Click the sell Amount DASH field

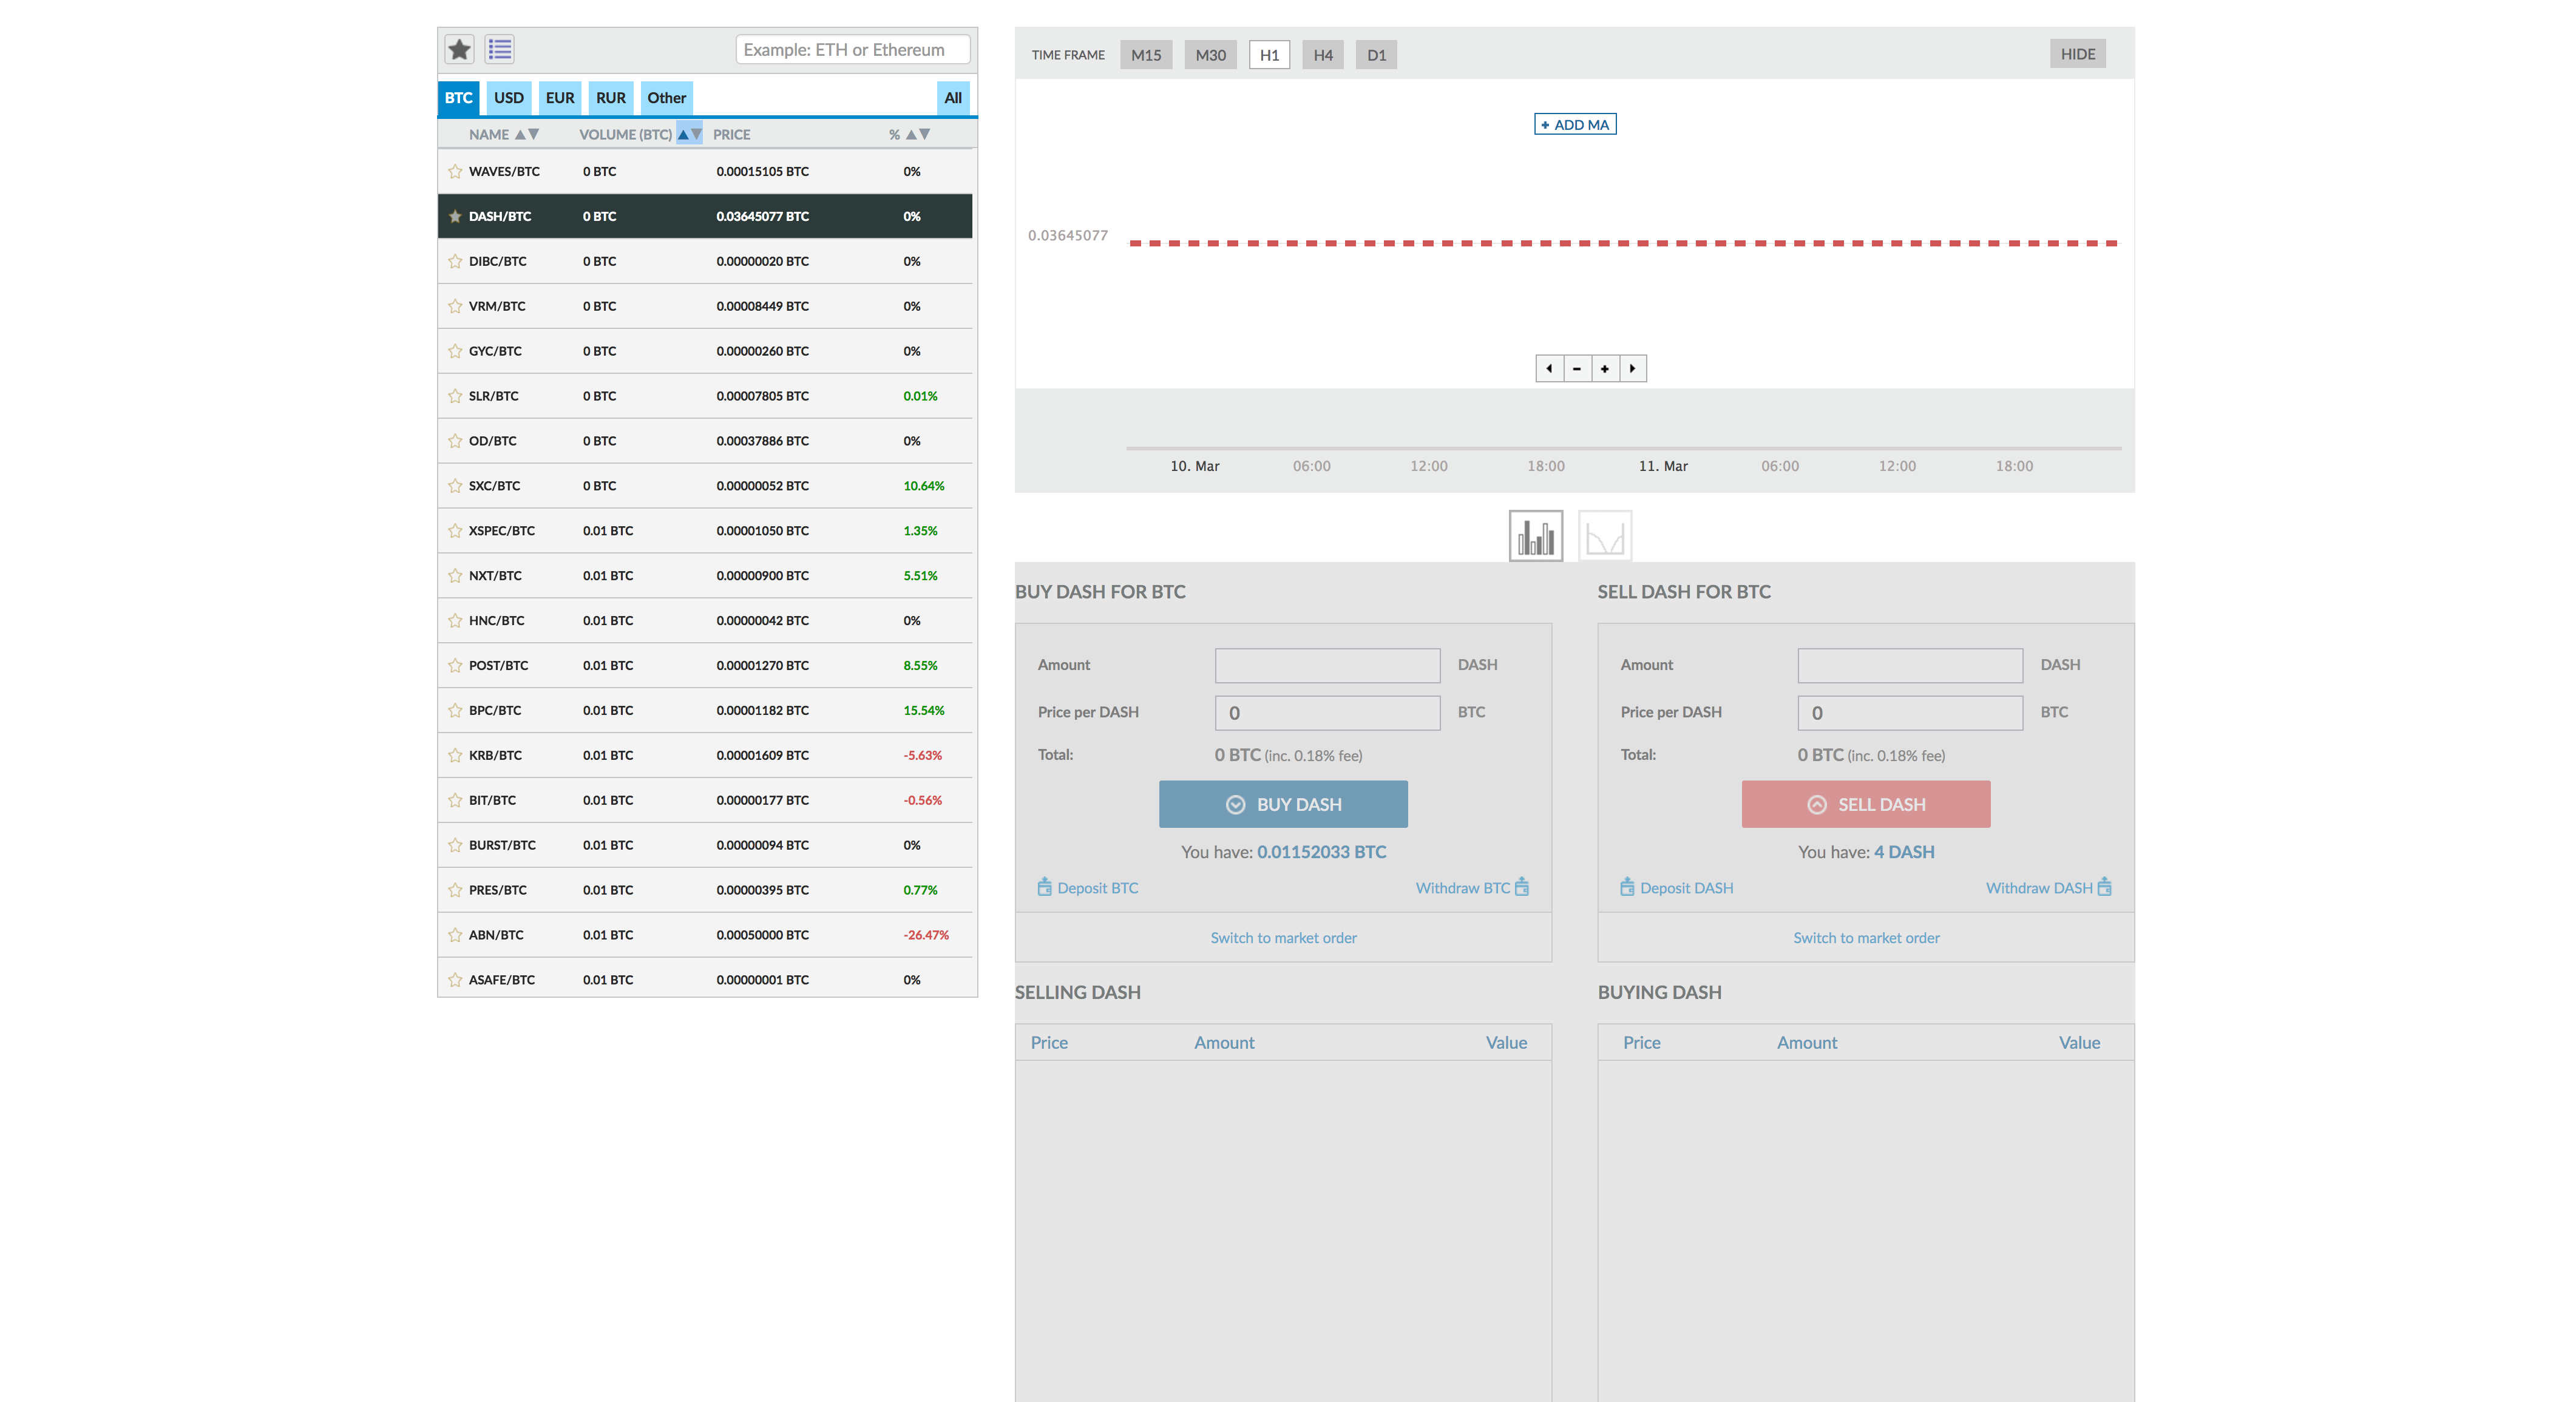[x=1910, y=665]
